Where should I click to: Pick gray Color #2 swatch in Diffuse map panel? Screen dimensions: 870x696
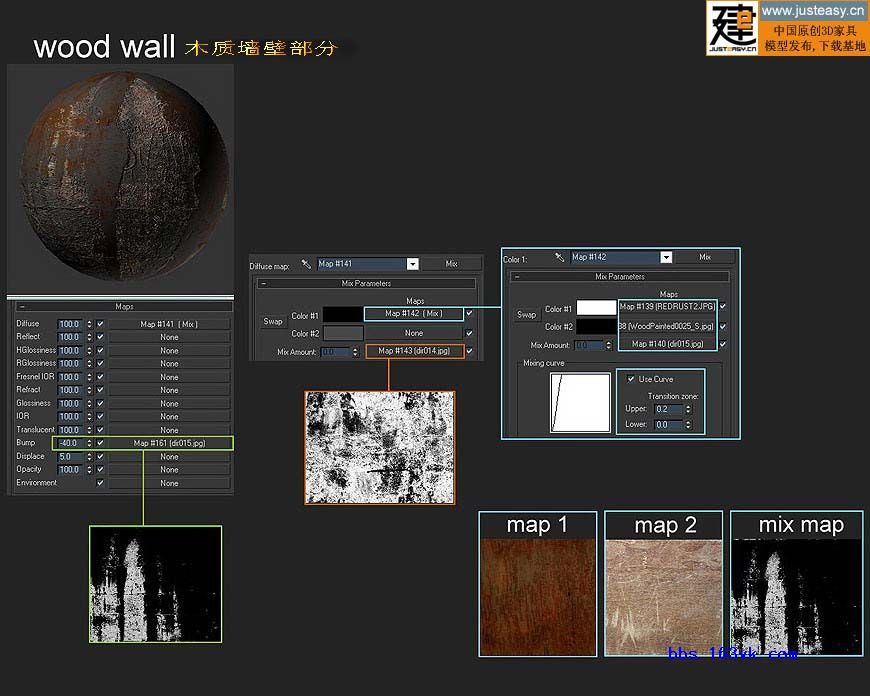pyautogui.click(x=343, y=333)
